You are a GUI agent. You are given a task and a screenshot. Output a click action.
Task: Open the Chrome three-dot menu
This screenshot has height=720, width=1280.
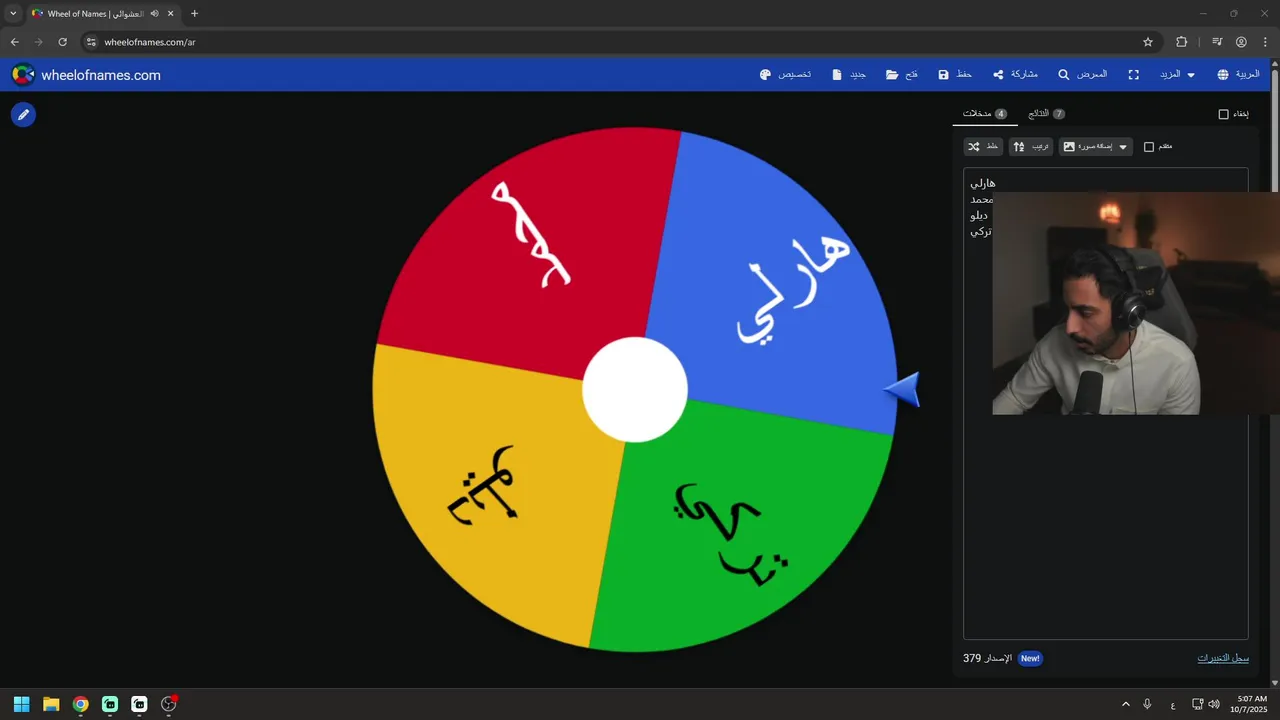pos(1265,42)
